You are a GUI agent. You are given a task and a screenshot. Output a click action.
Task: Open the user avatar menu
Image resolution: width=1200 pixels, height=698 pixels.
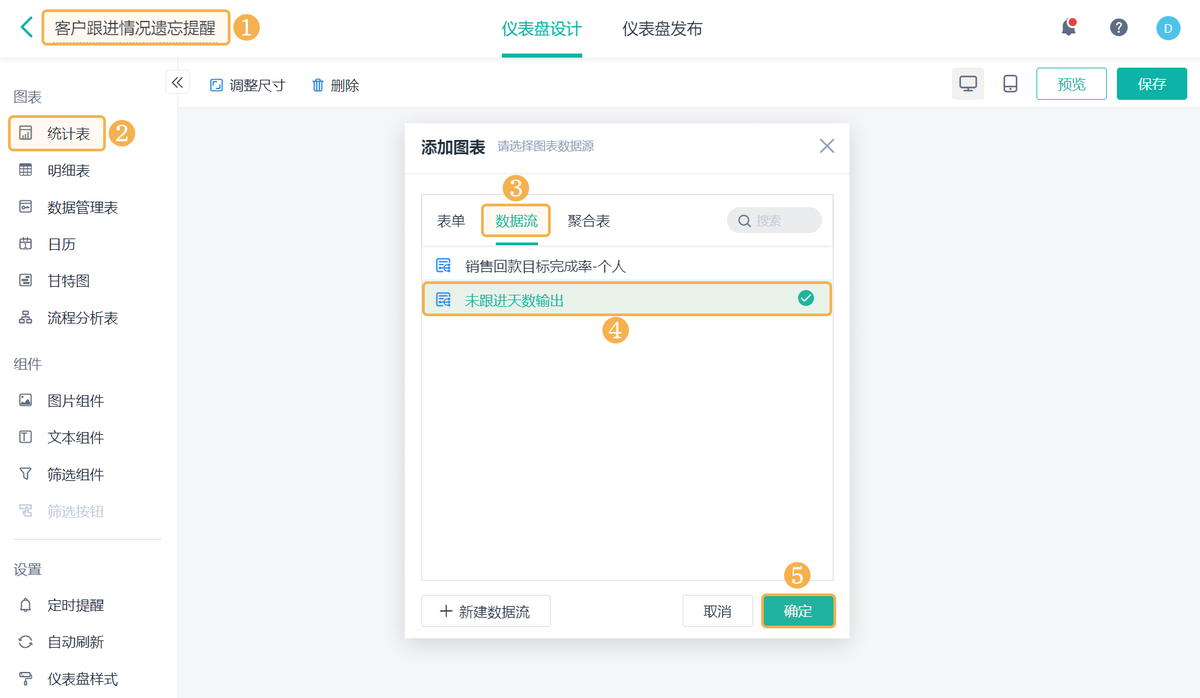pyautogui.click(x=1168, y=28)
